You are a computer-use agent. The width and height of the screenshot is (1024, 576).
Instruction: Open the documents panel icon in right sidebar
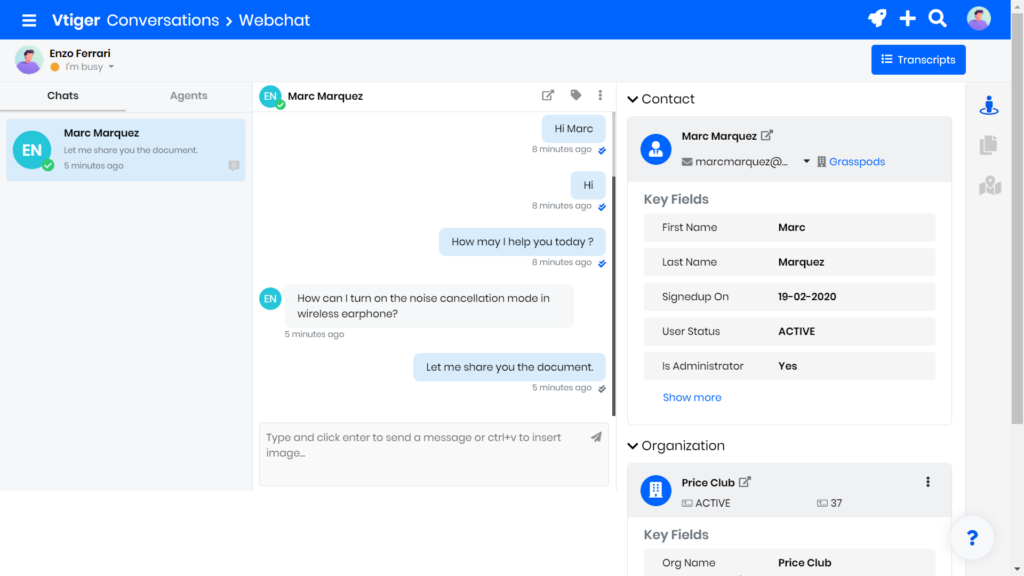point(989,145)
